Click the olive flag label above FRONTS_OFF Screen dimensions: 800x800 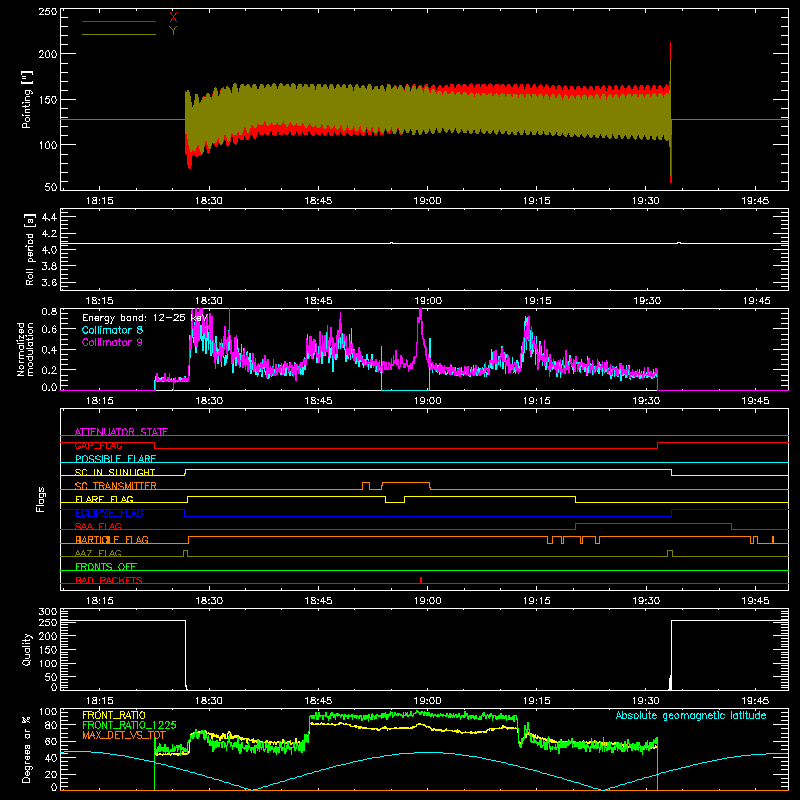click(x=98, y=553)
